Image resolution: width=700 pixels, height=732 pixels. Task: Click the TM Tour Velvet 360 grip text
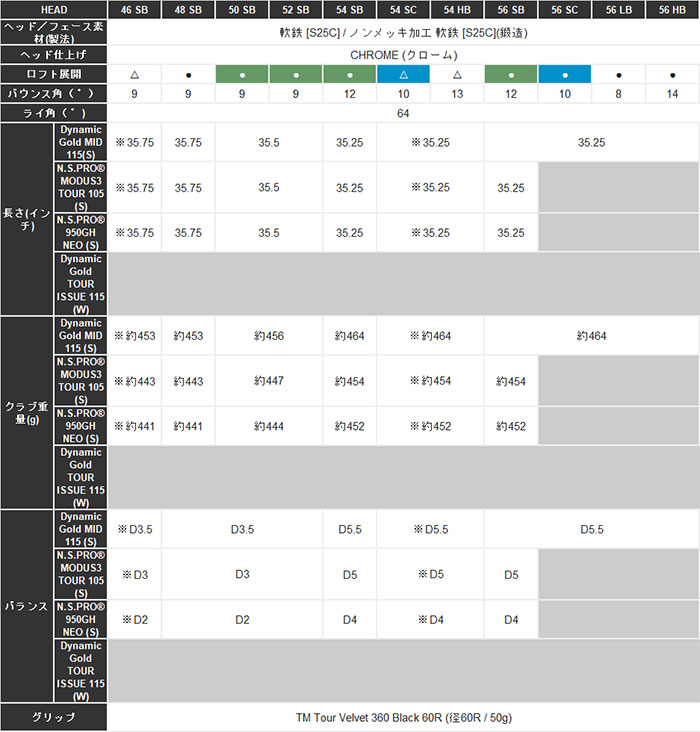403,718
